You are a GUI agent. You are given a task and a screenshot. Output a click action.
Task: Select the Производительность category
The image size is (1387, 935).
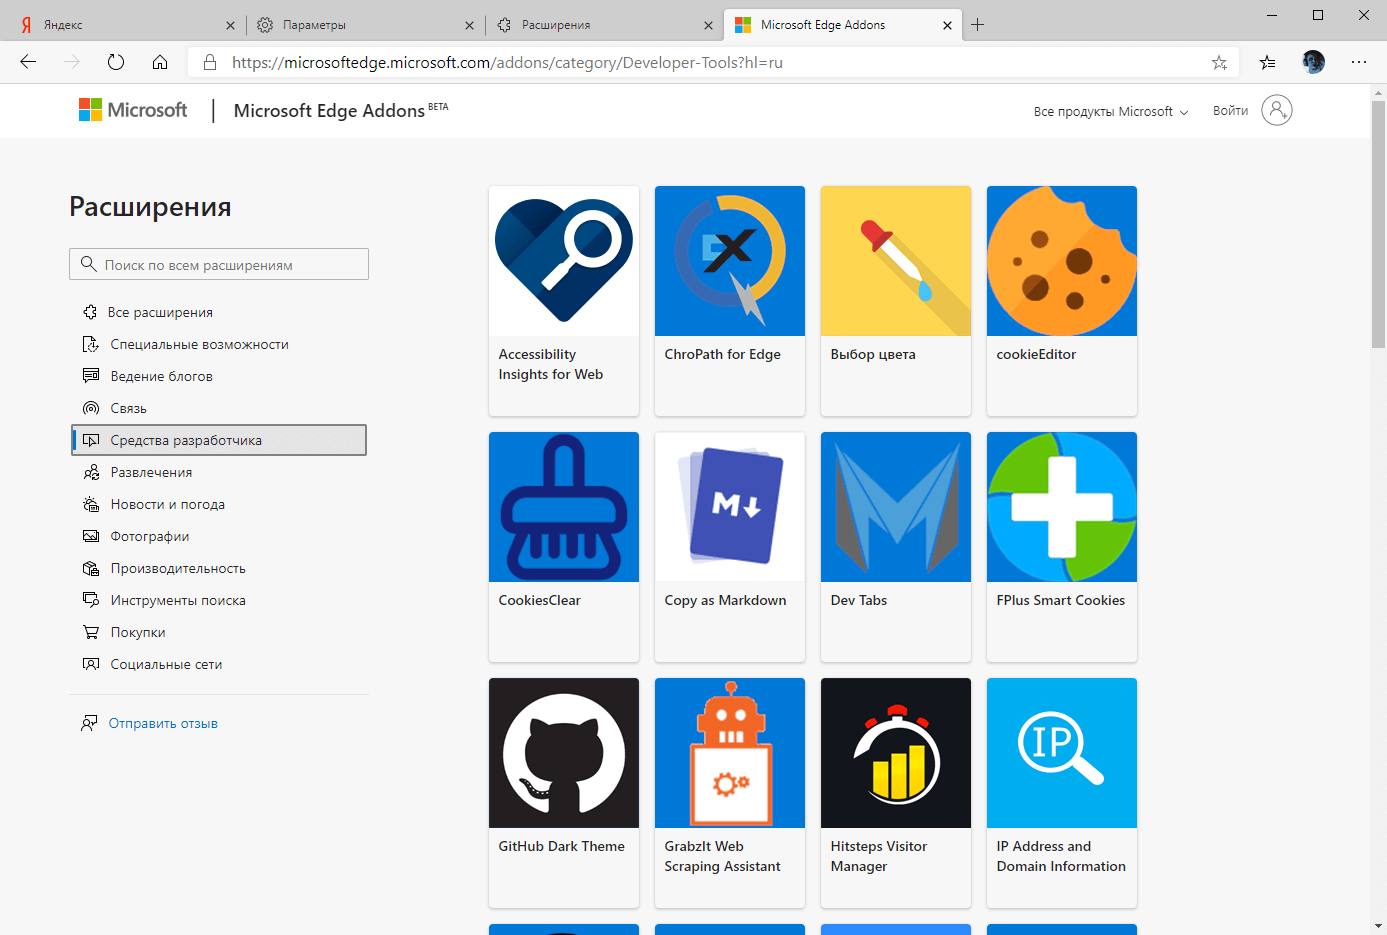pos(219,568)
